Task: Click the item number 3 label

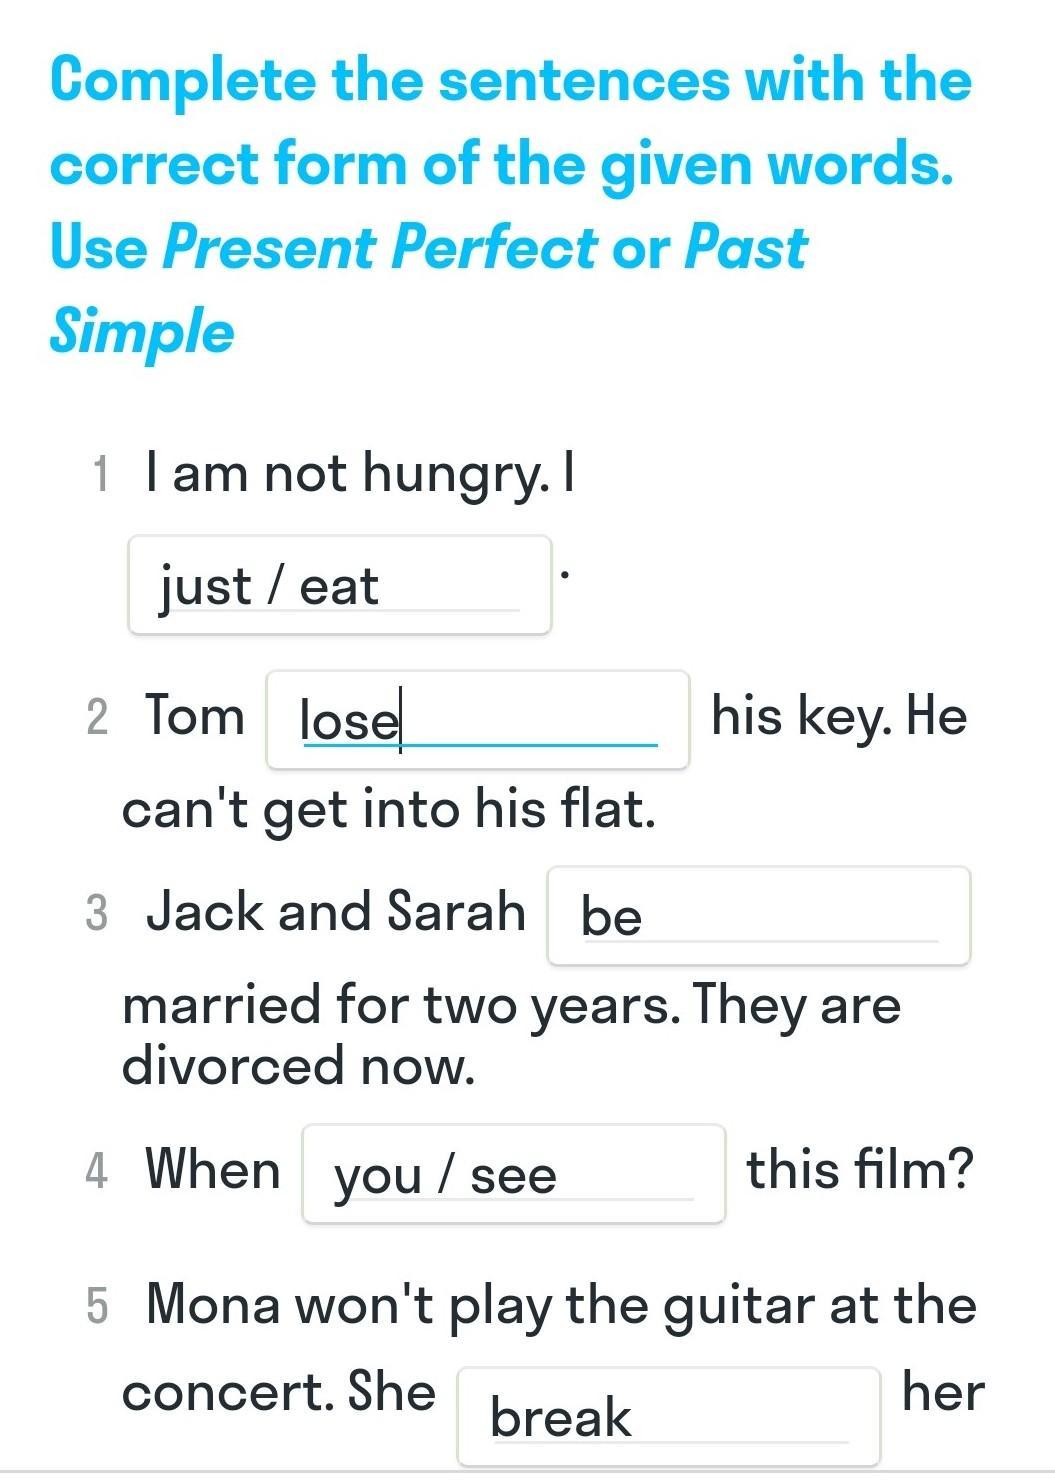Action: 96,913
